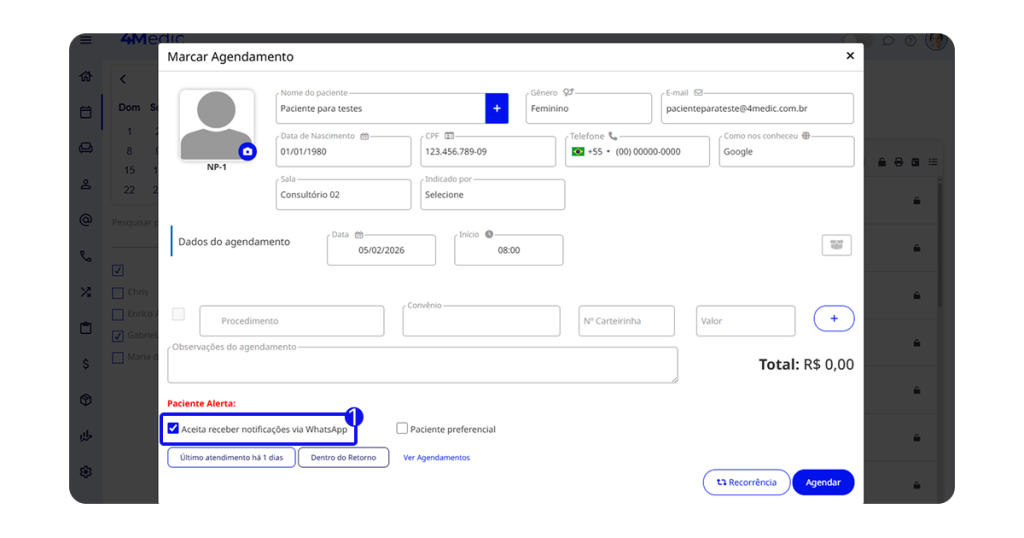Click the icon button right of Início
Viewport: 1024px width, 538px height.
pyautogui.click(x=836, y=245)
